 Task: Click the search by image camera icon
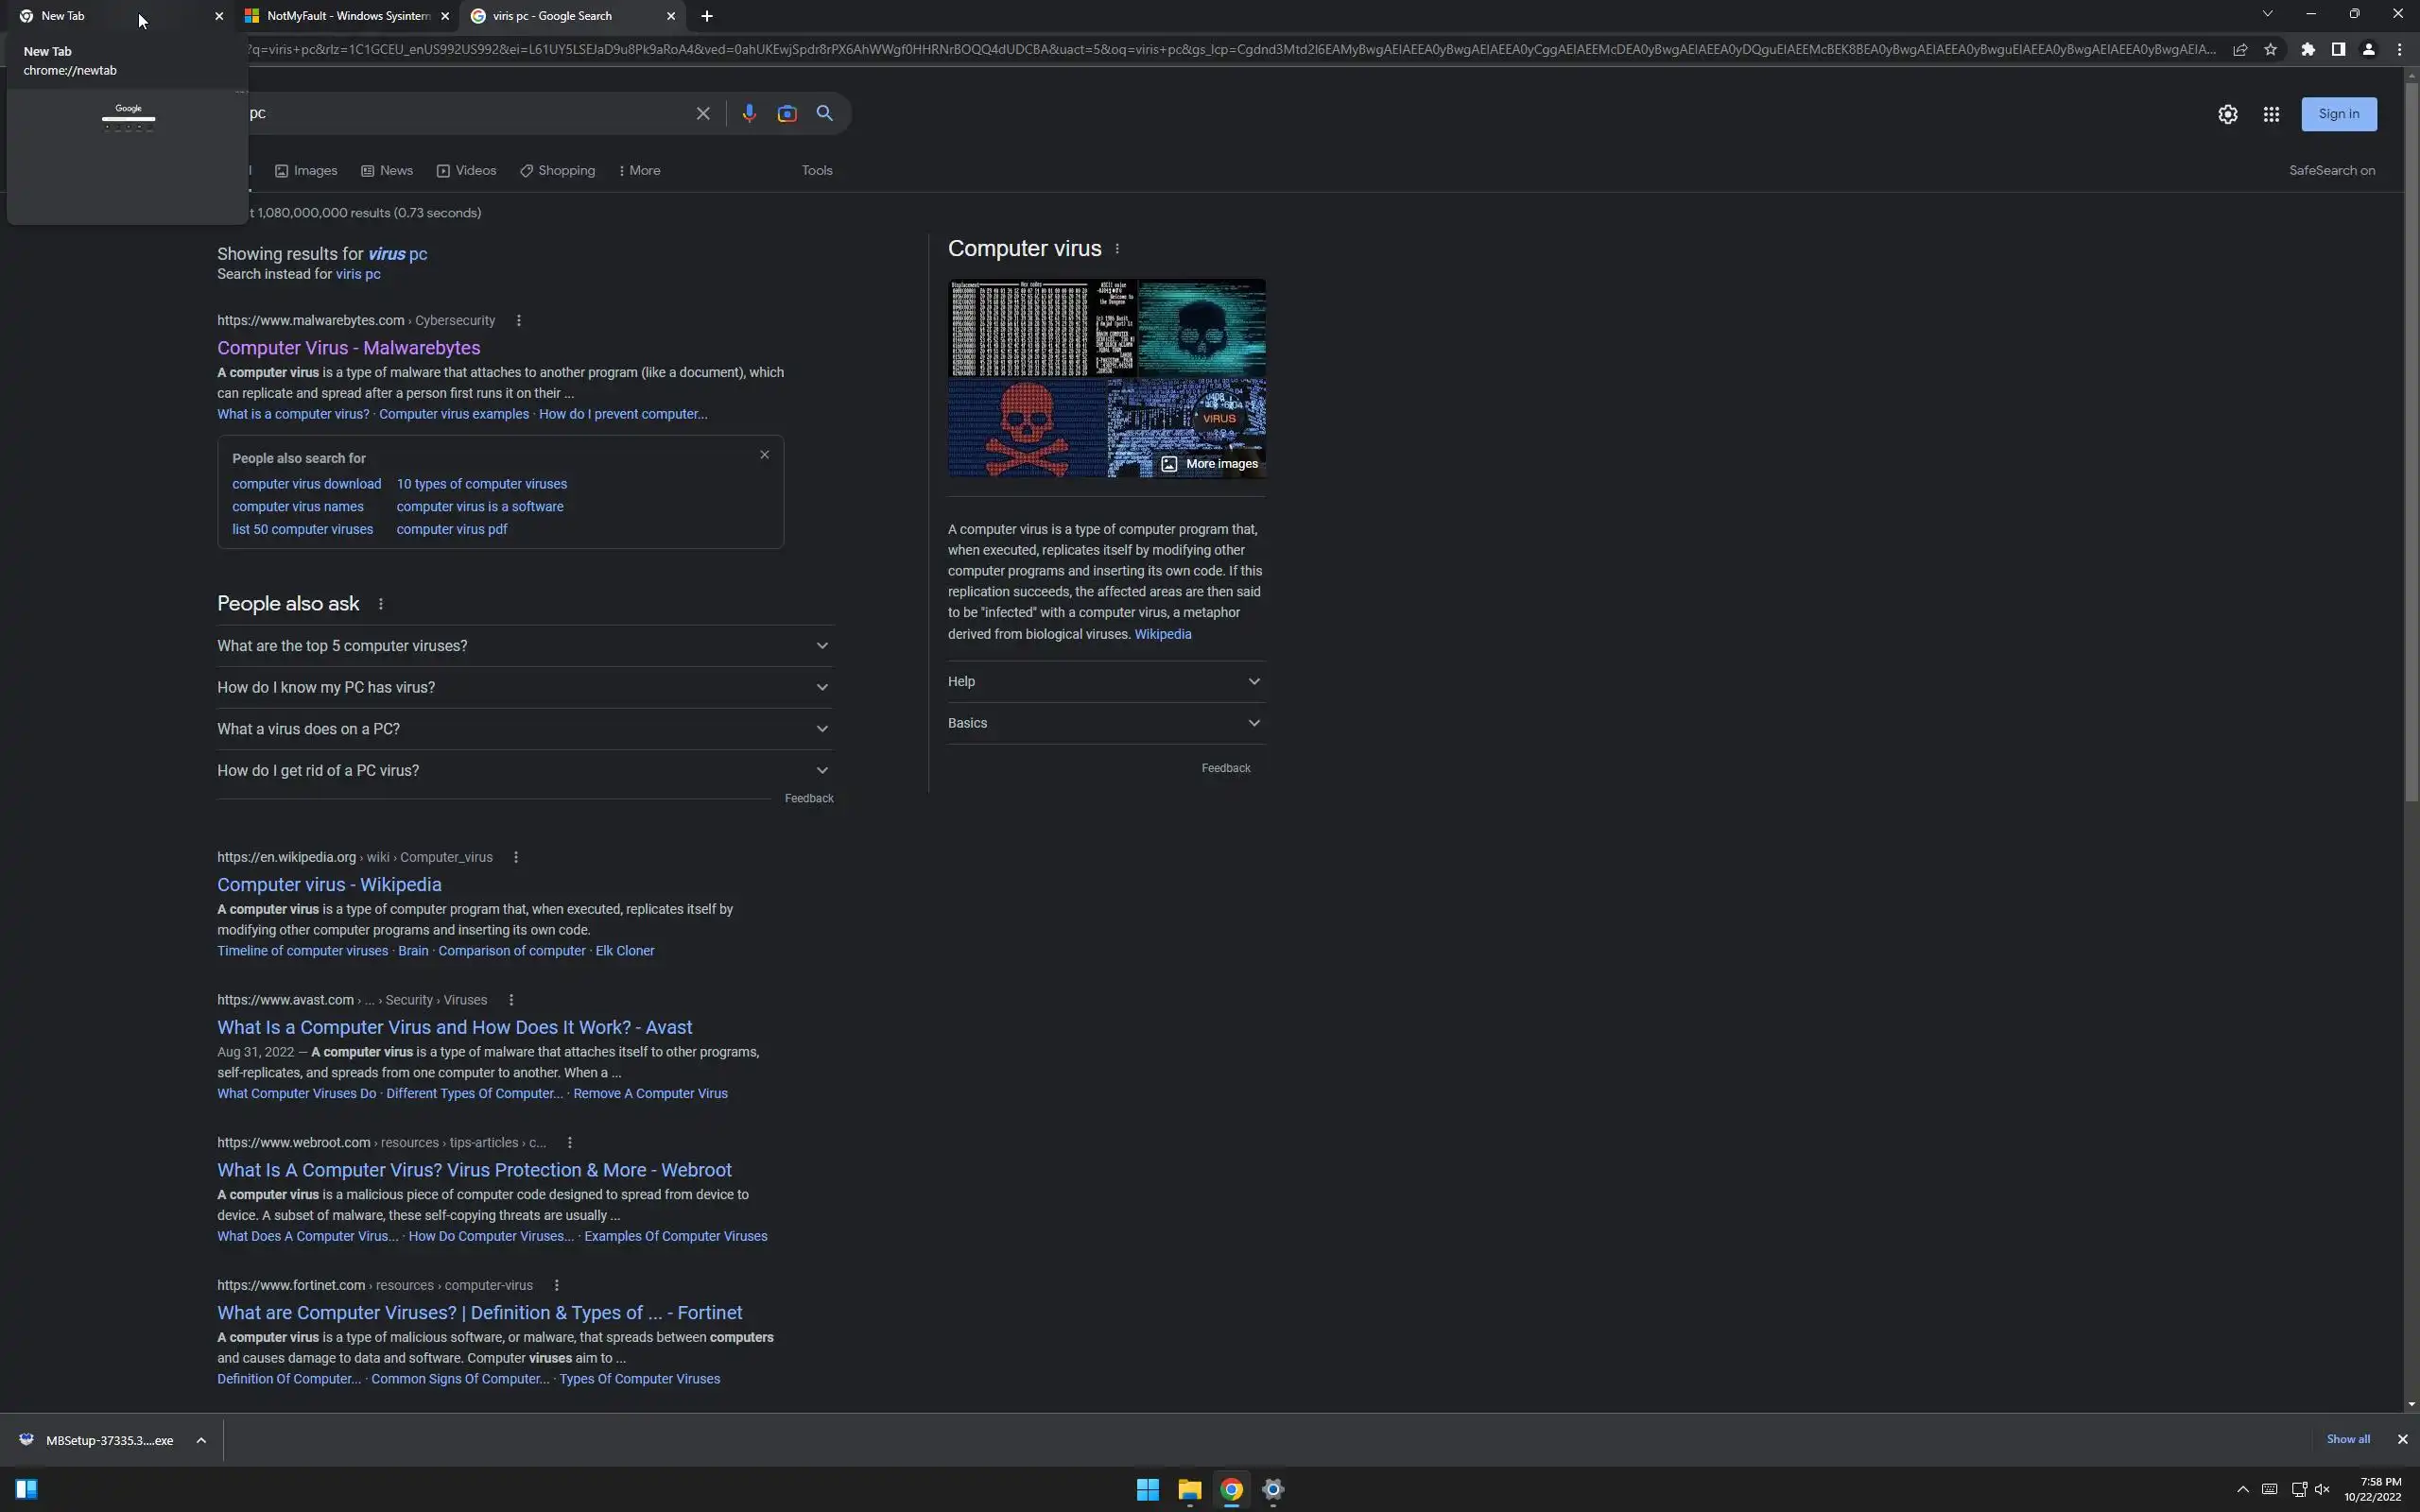pos(787,114)
